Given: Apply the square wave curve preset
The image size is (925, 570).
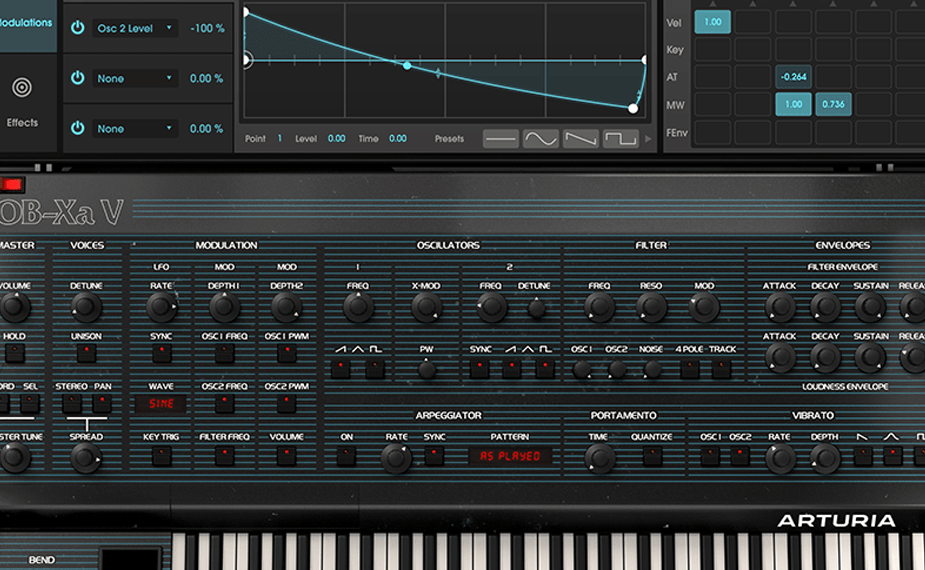Looking at the screenshot, I should point(620,139).
